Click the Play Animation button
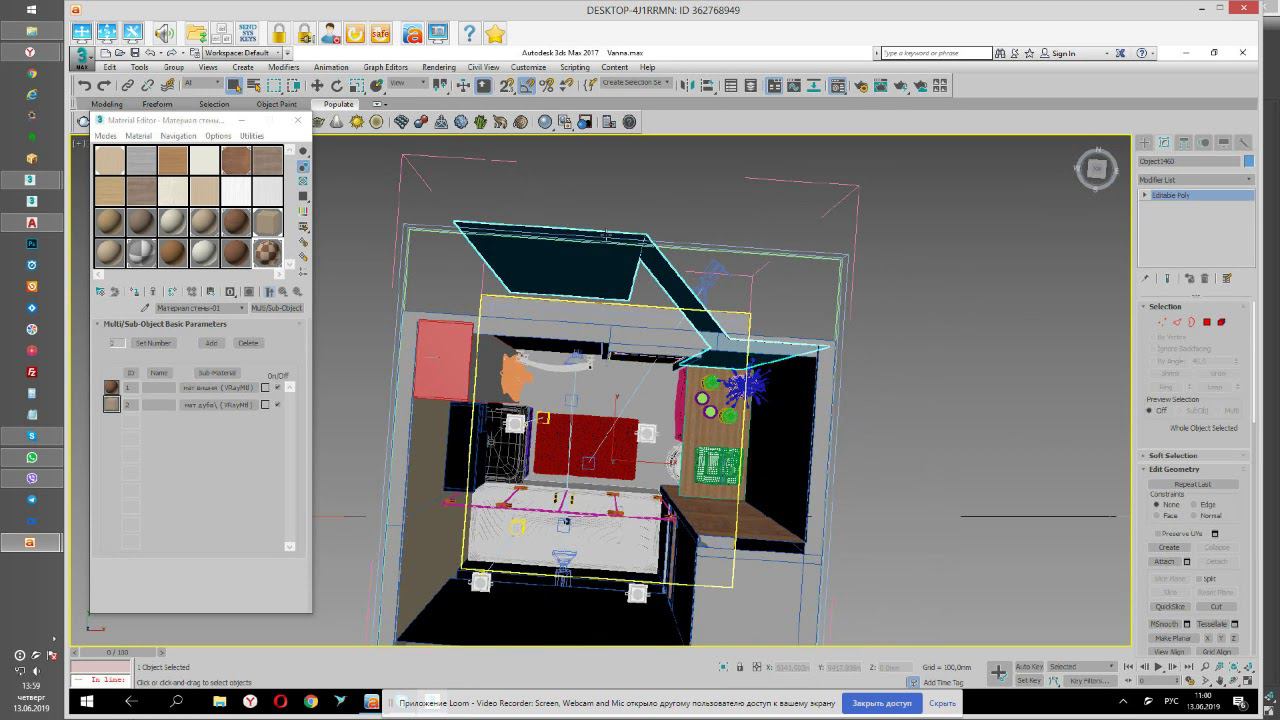Viewport: 1280px width, 720px height. pos(1158,667)
